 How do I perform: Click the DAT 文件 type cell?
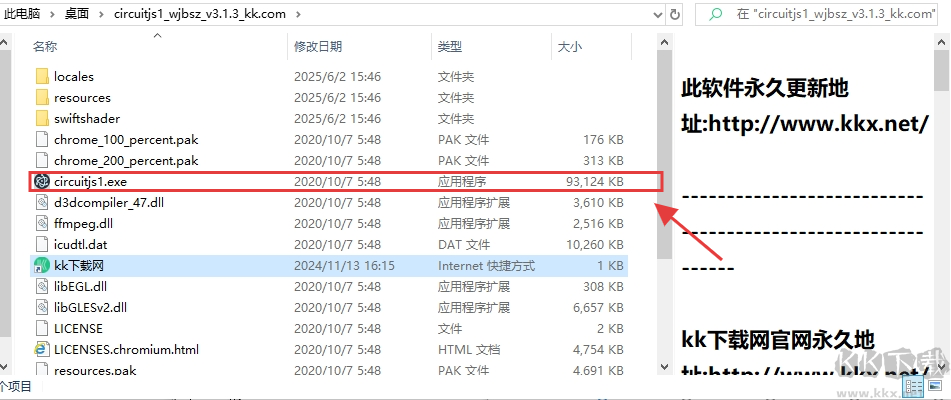tap(463, 244)
